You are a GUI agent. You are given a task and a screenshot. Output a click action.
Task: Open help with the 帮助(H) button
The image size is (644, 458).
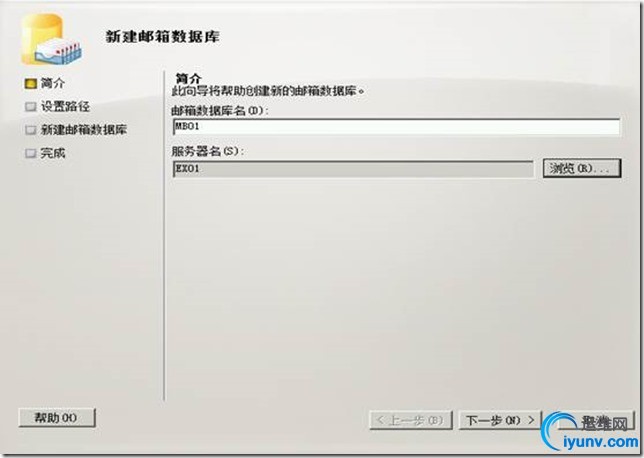pos(57,418)
